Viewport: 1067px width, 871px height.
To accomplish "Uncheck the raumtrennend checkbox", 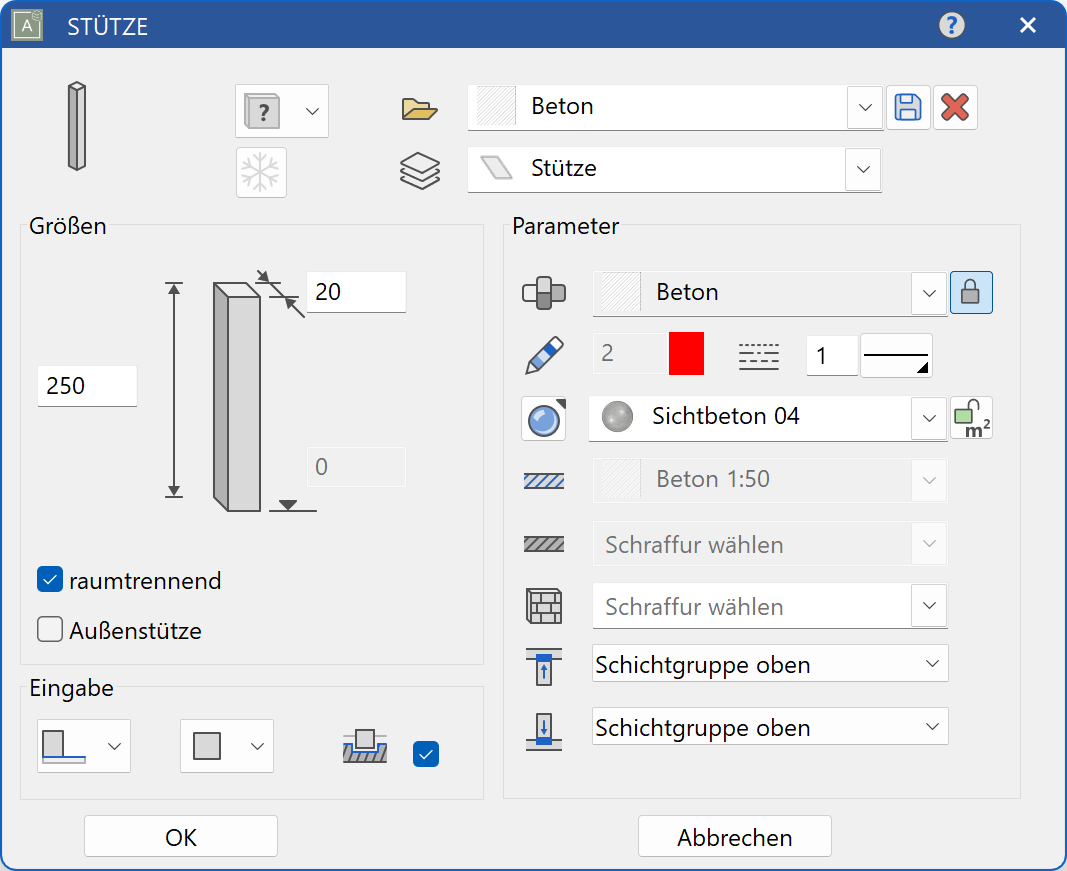I will click(49, 580).
